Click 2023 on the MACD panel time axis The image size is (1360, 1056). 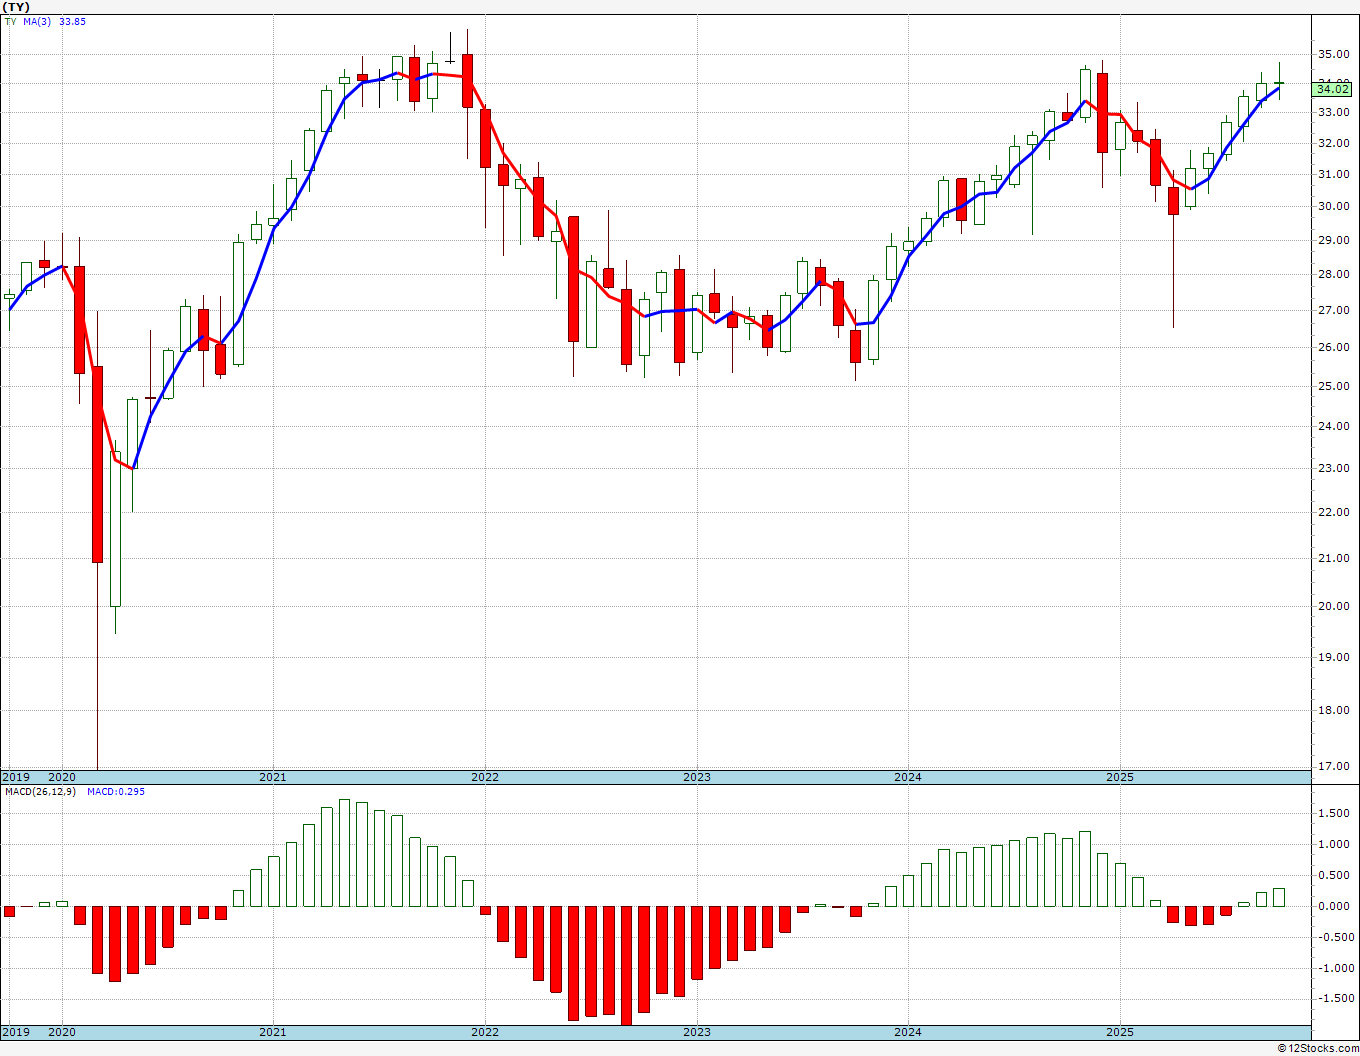coord(697,1032)
